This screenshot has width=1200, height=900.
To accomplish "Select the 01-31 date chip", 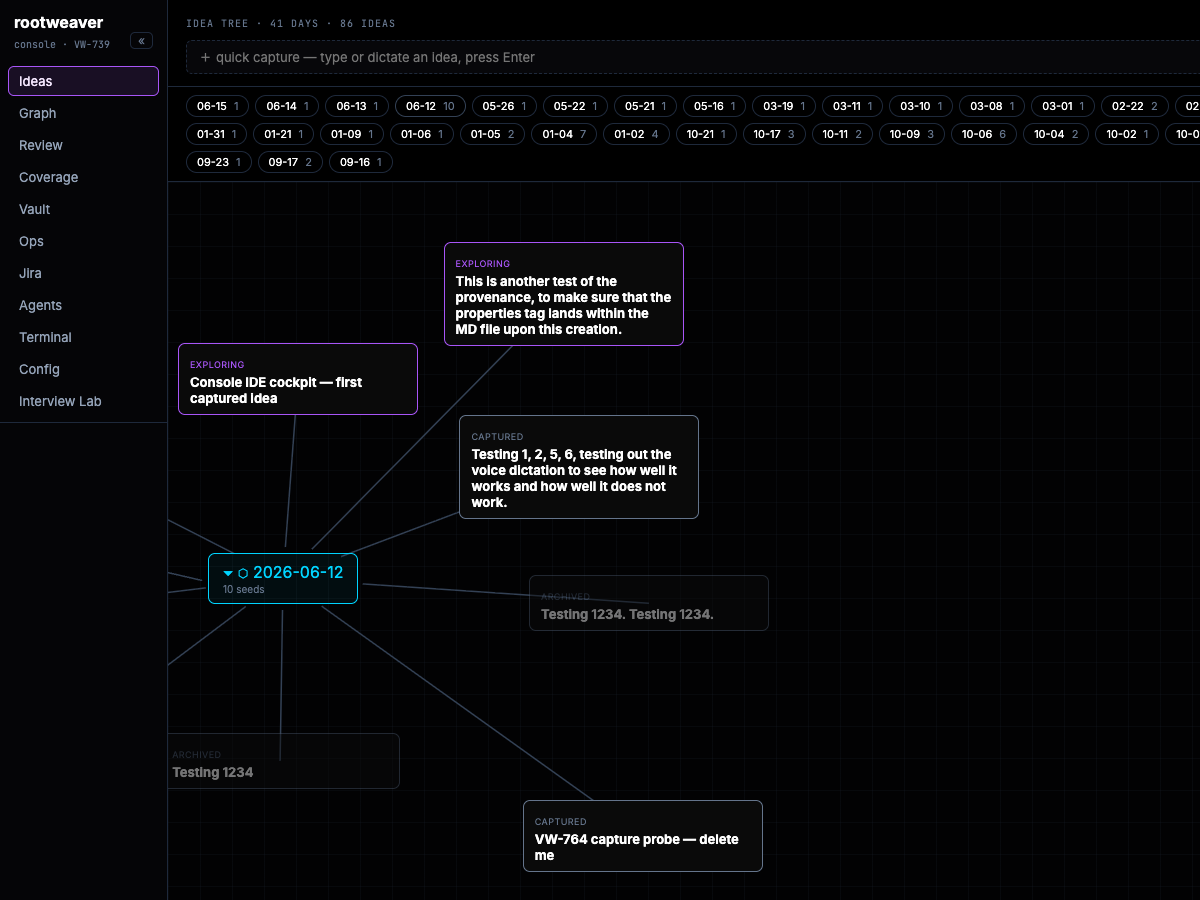I will click(217, 134).
